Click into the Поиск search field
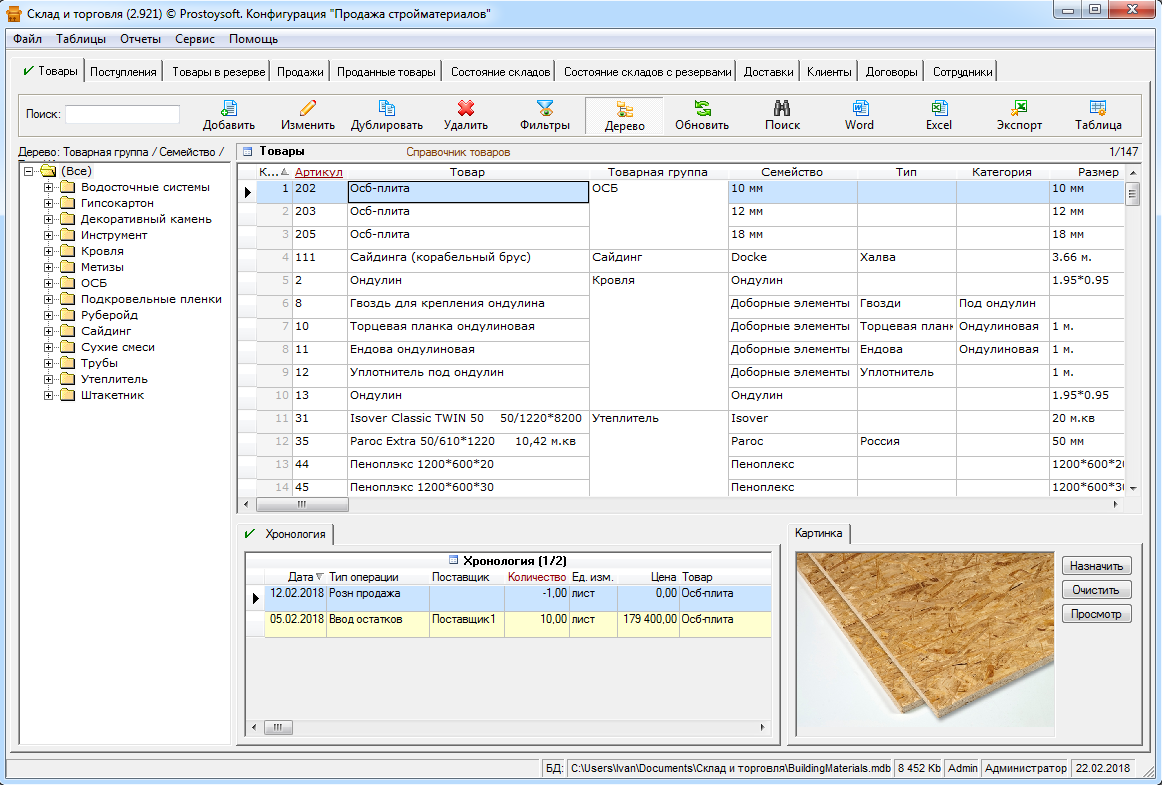1162x785 pixels. 122,114
